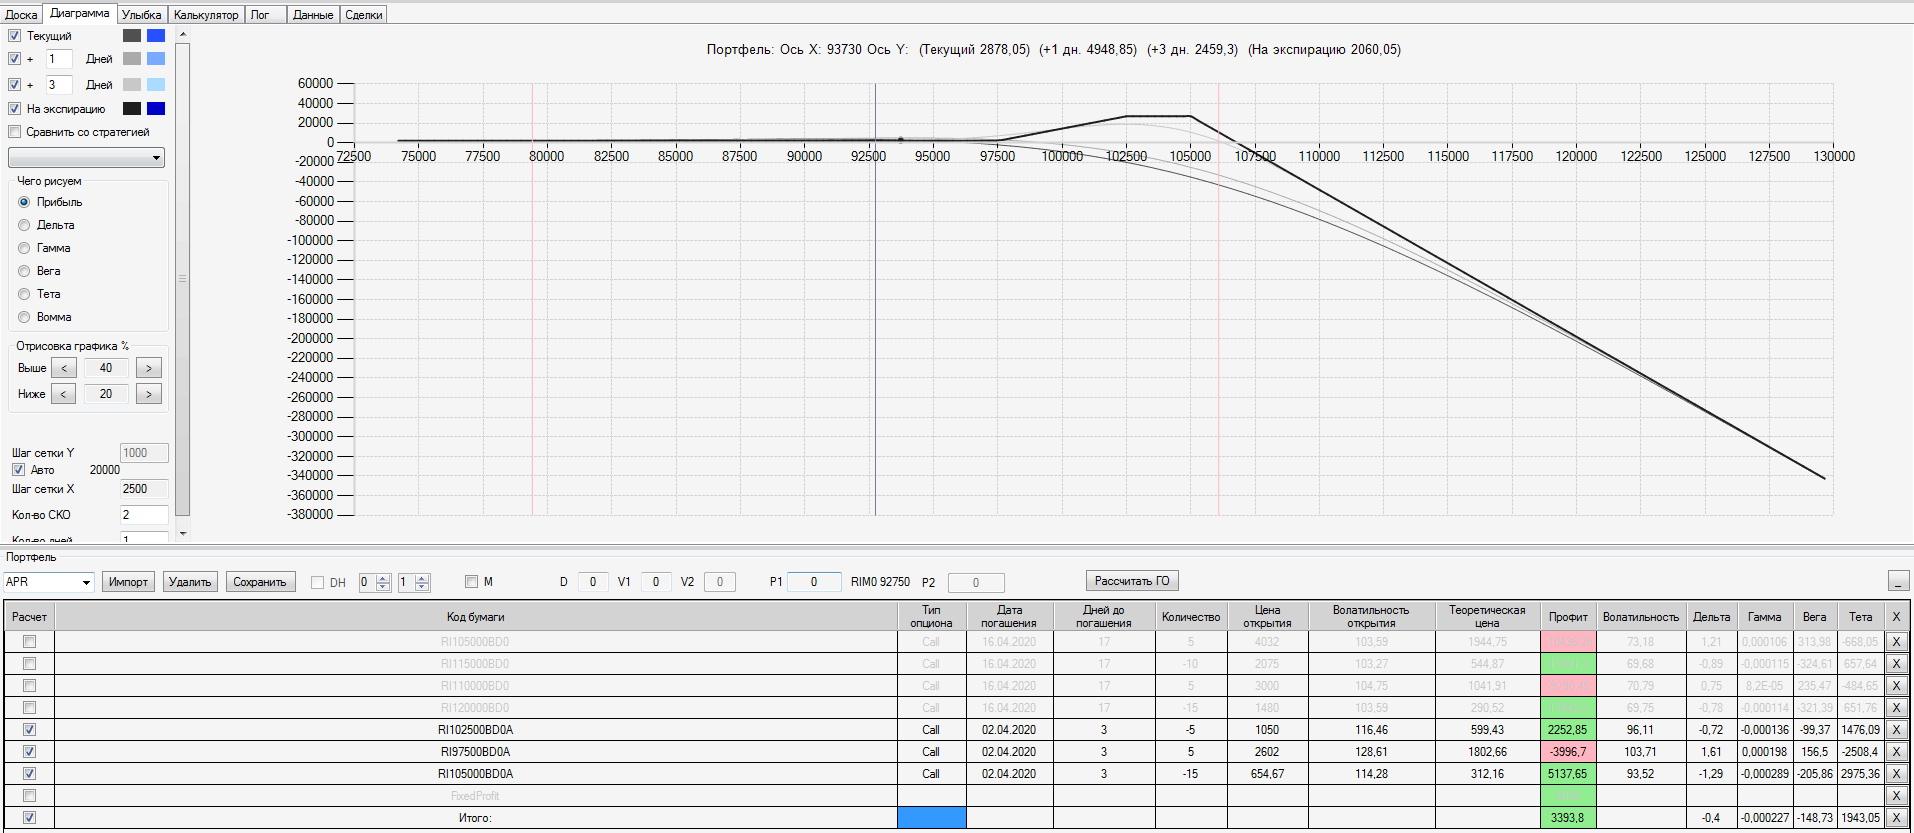Click the Кол-во СКО input field
The height and width of the screenshot is (833, 1914).
(144, 515)
